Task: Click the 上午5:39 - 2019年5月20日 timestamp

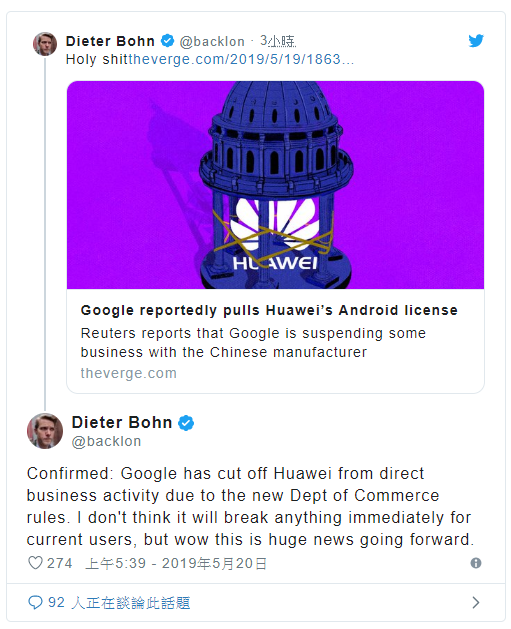Action: click(x=176, y=563)
